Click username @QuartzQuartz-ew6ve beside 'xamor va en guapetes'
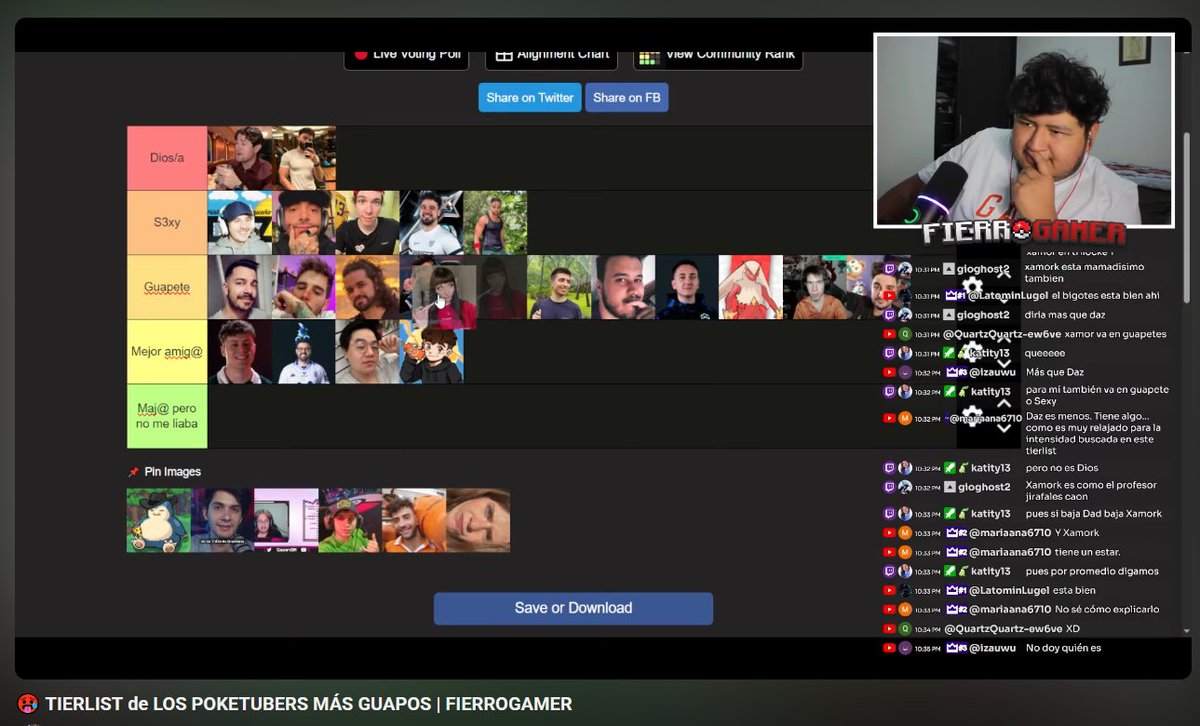 pos(1002,334)
